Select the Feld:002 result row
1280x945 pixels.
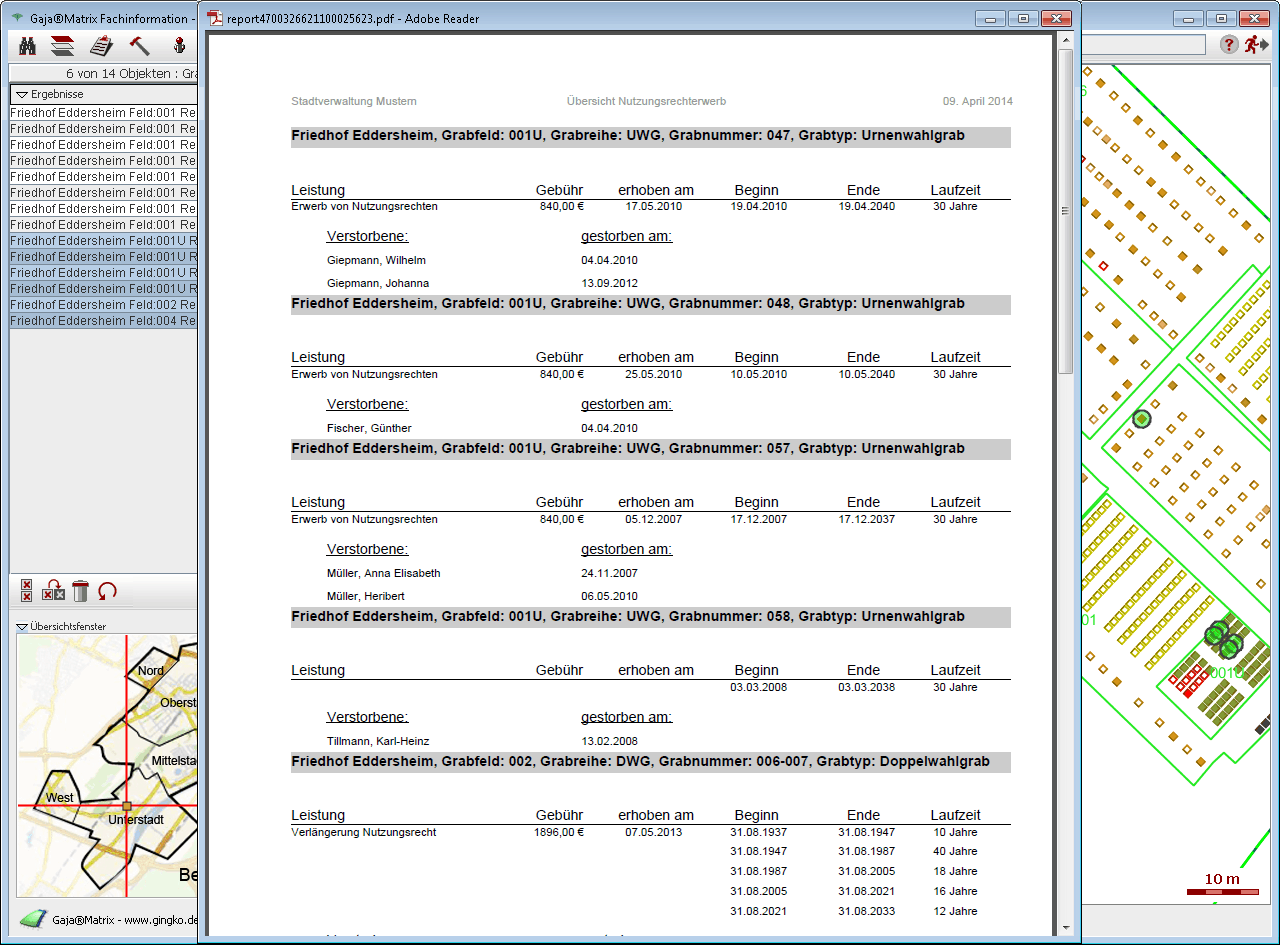(x=103, y=305)
